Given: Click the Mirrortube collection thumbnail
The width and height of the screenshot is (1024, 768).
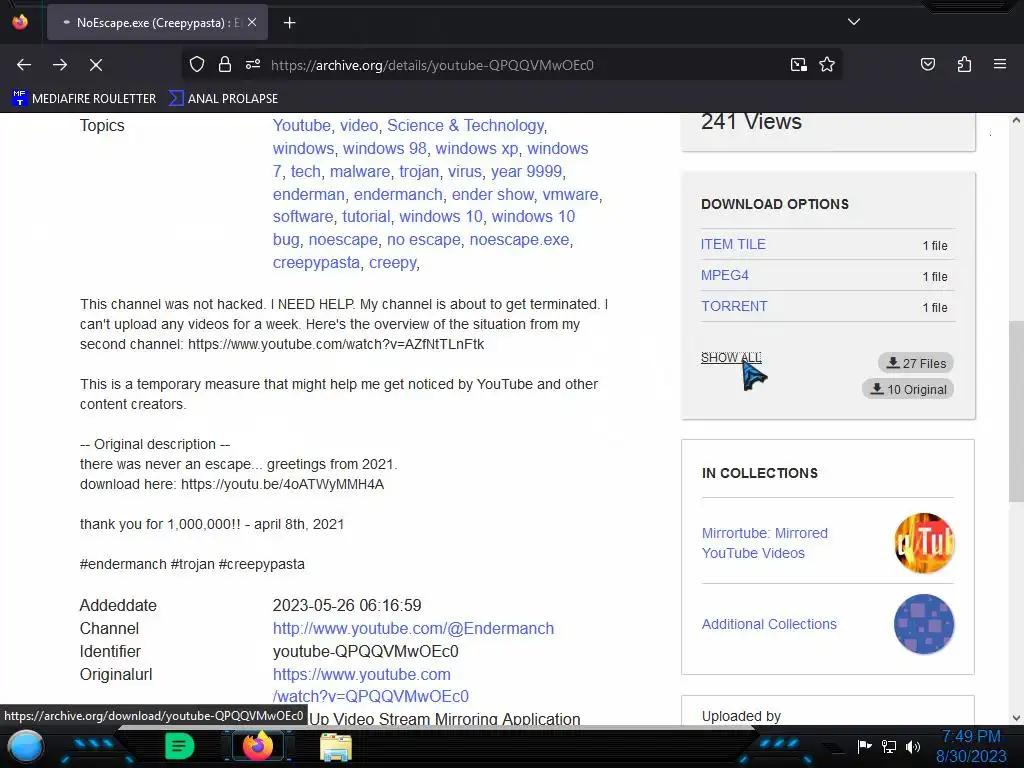Looking at the screenshot, I should [924, 543].
